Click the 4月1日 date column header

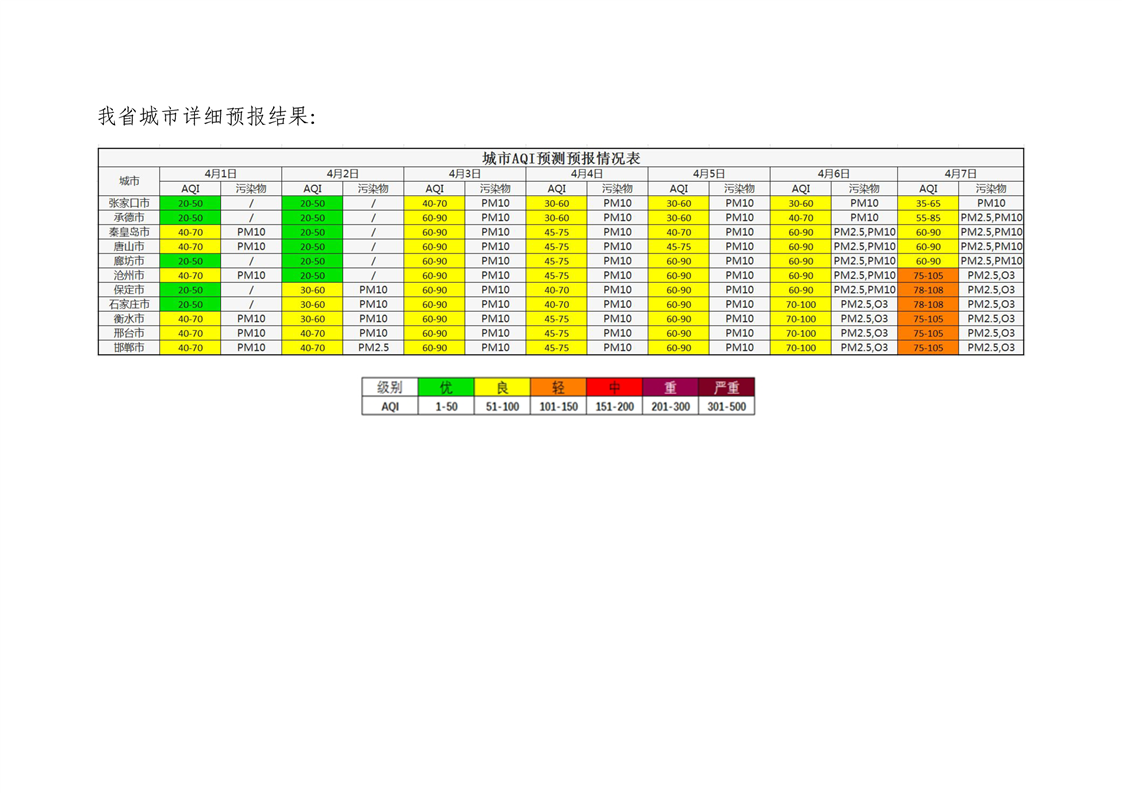point(220,174)
